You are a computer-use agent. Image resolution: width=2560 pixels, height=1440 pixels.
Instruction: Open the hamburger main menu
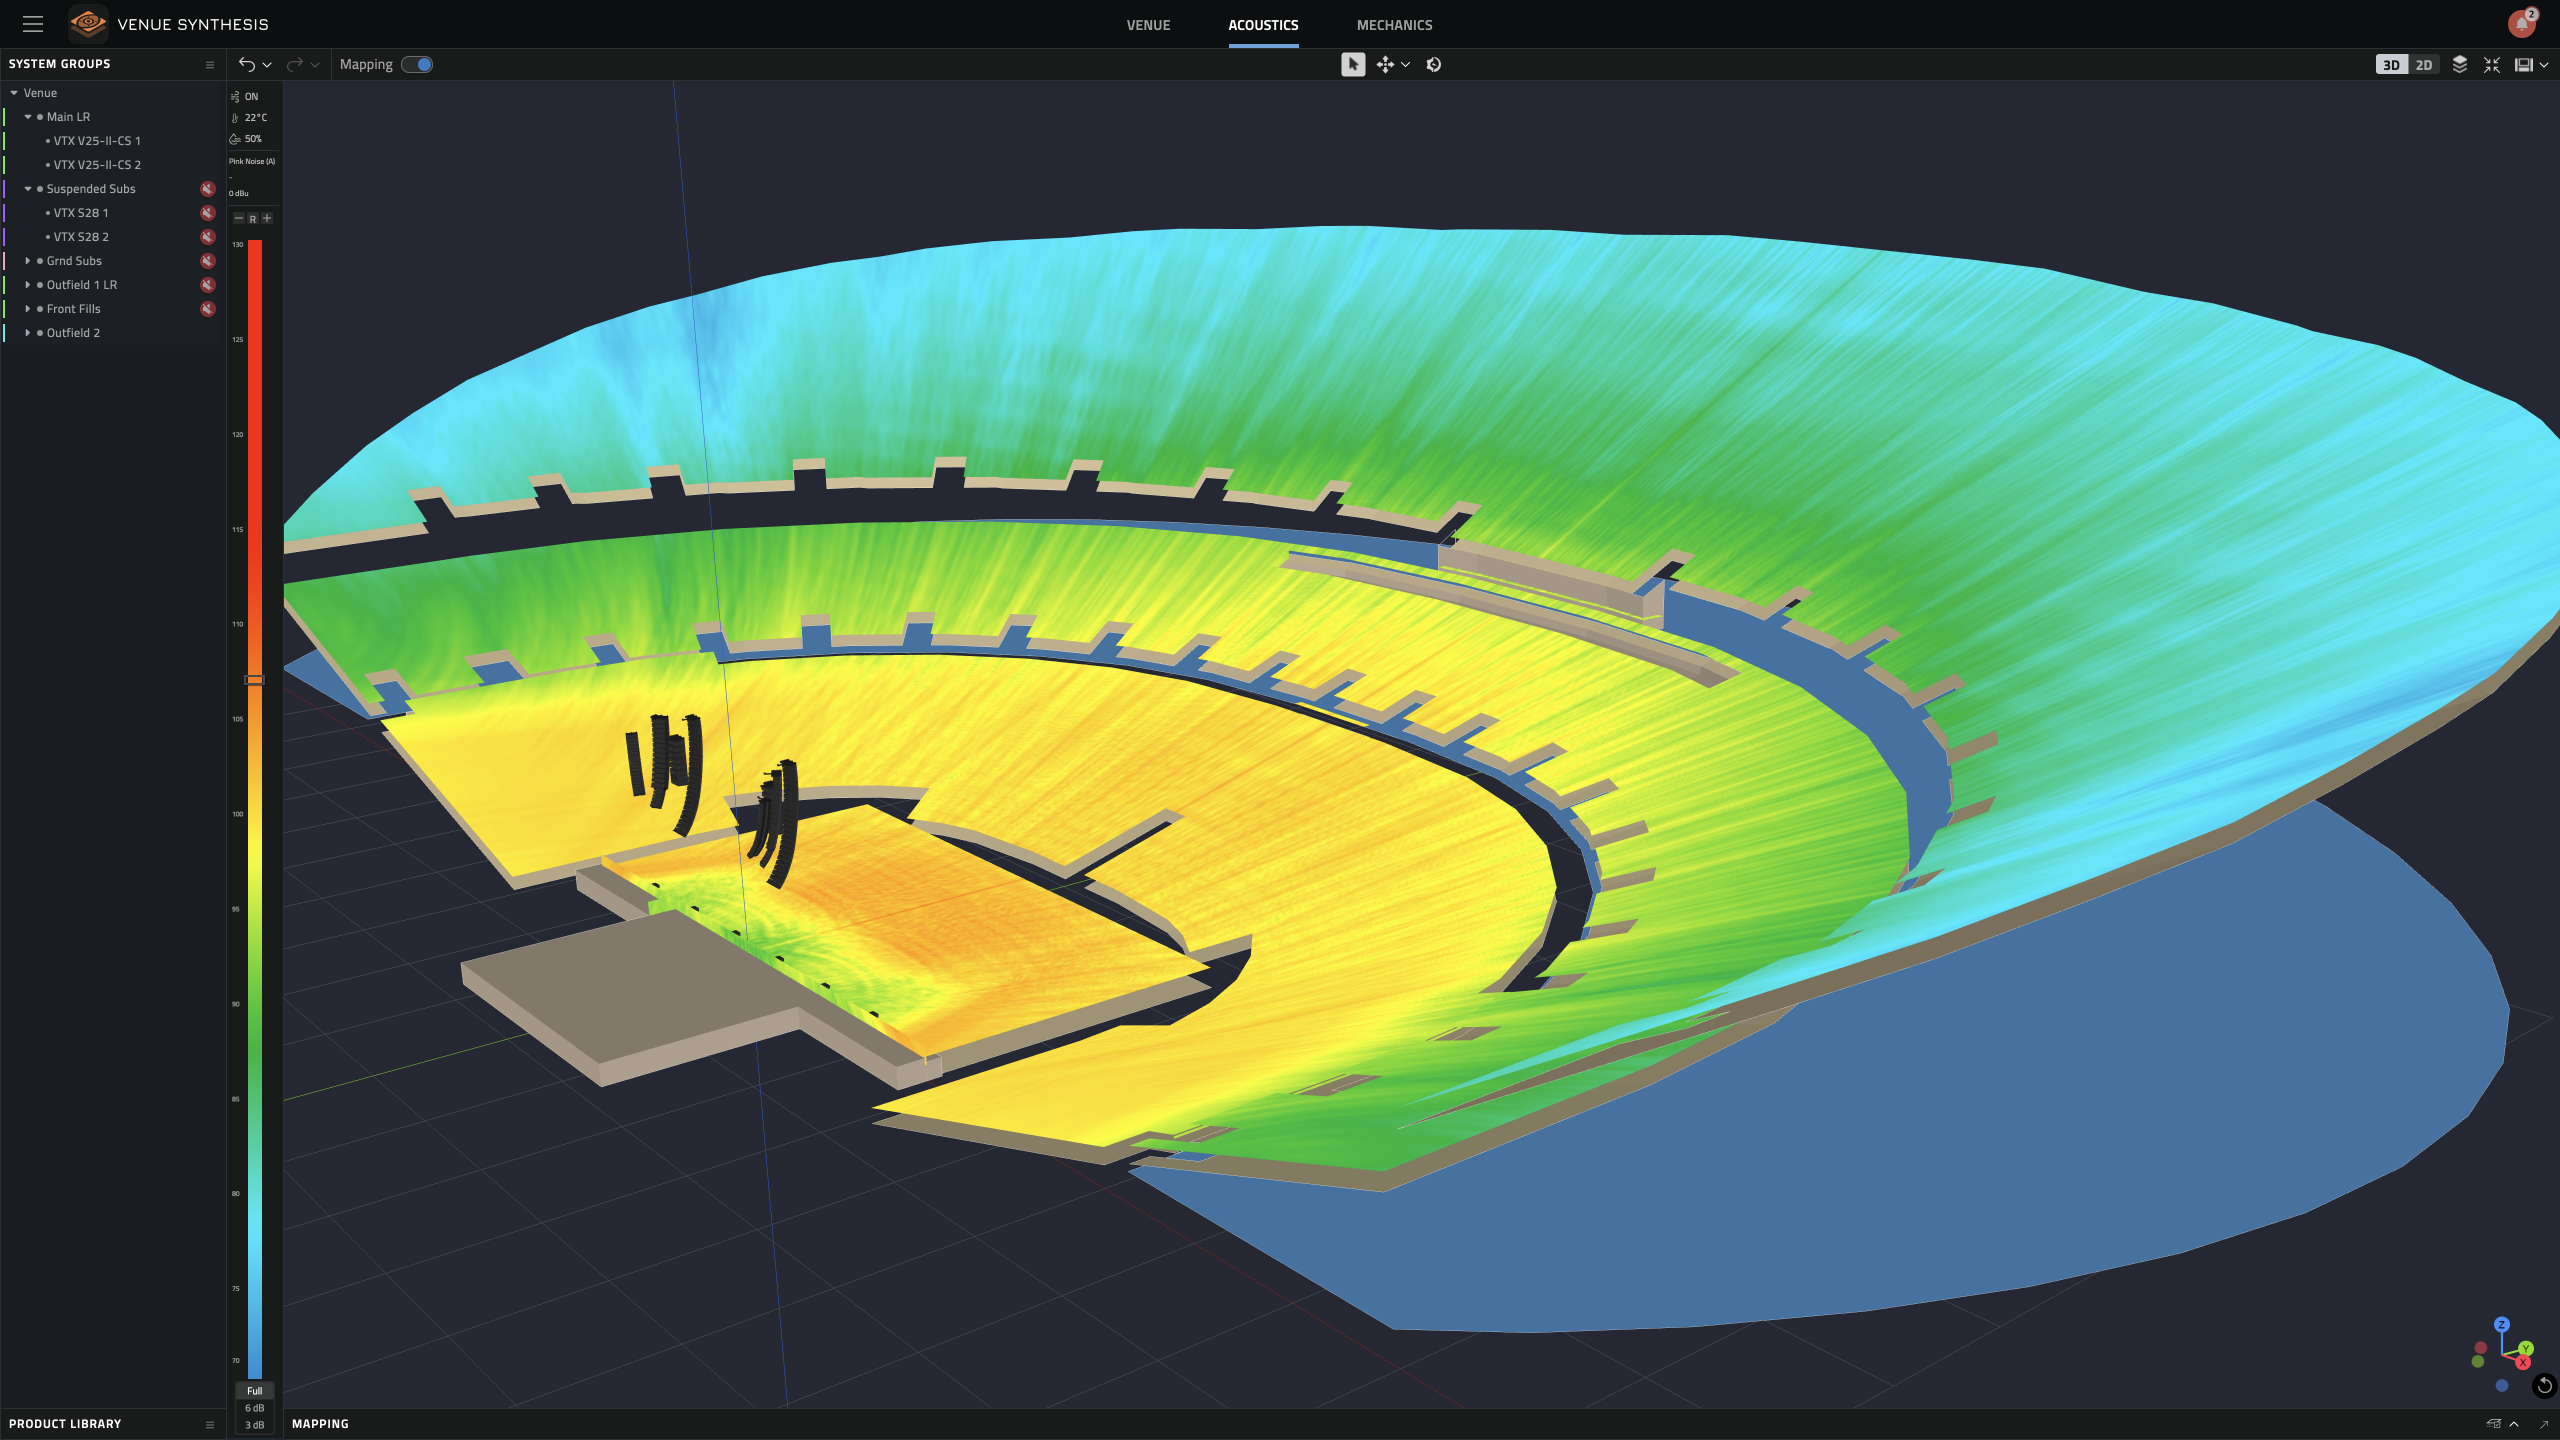pos(32,24)
